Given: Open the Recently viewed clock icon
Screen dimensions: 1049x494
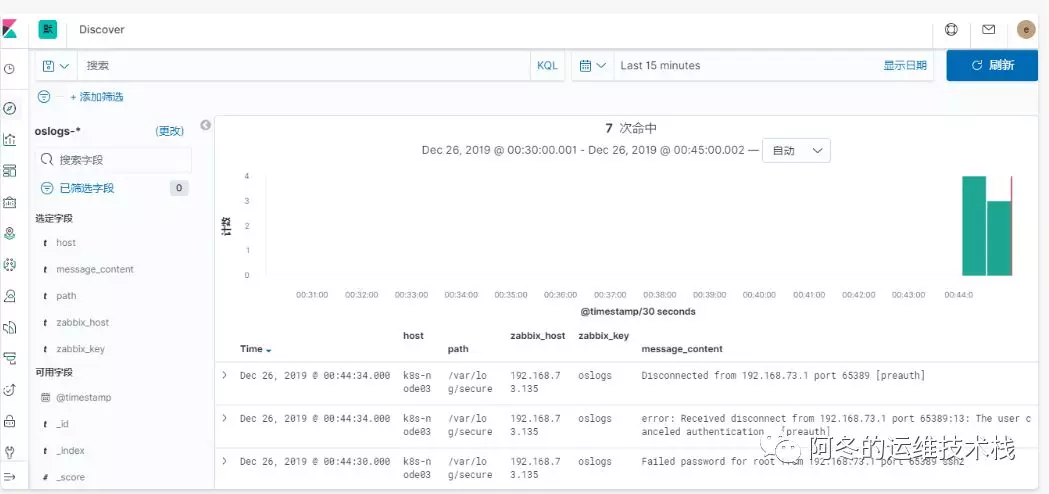Looking at the screenshot, I should 9,68.
